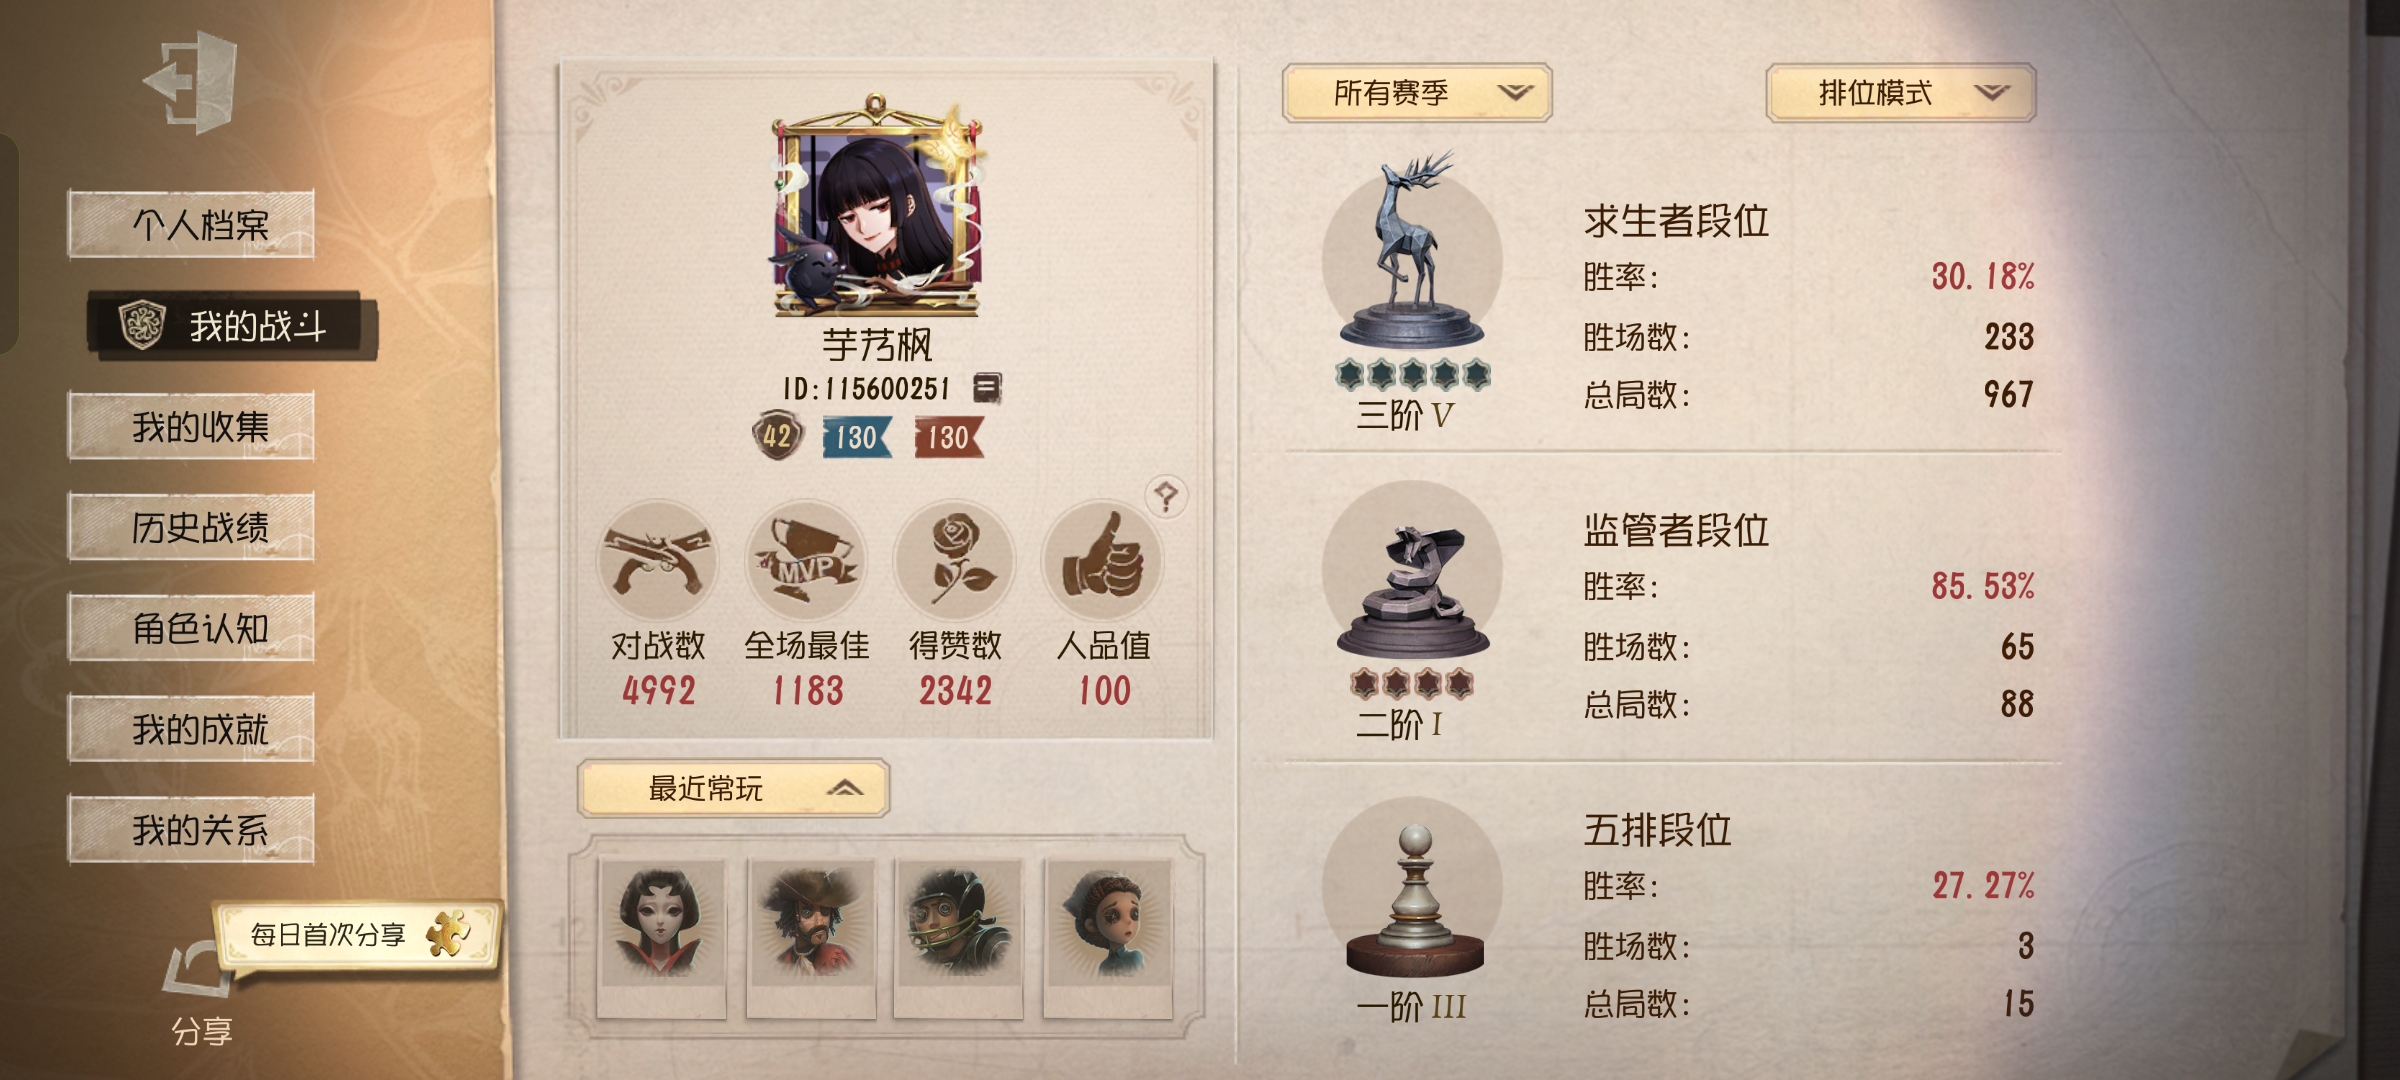
Task: Click the rose likes icon
Action: (955, 561)
